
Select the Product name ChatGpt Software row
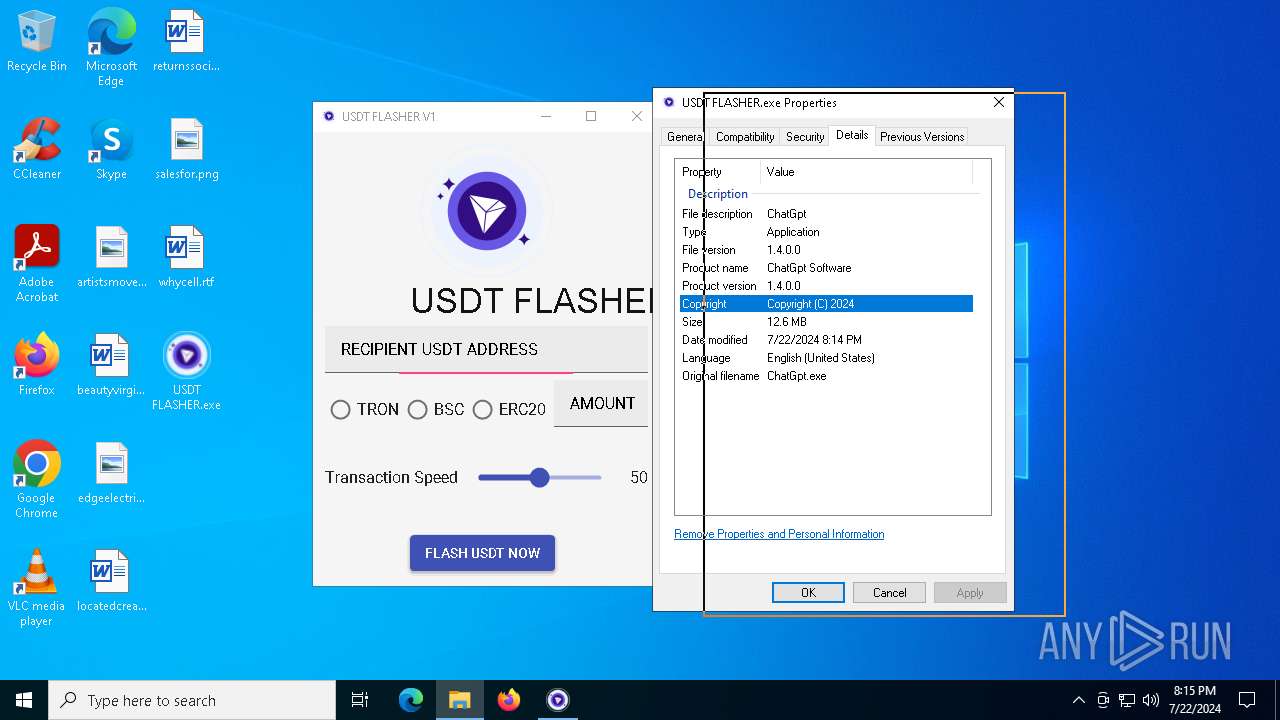click(x=826, y=268)
